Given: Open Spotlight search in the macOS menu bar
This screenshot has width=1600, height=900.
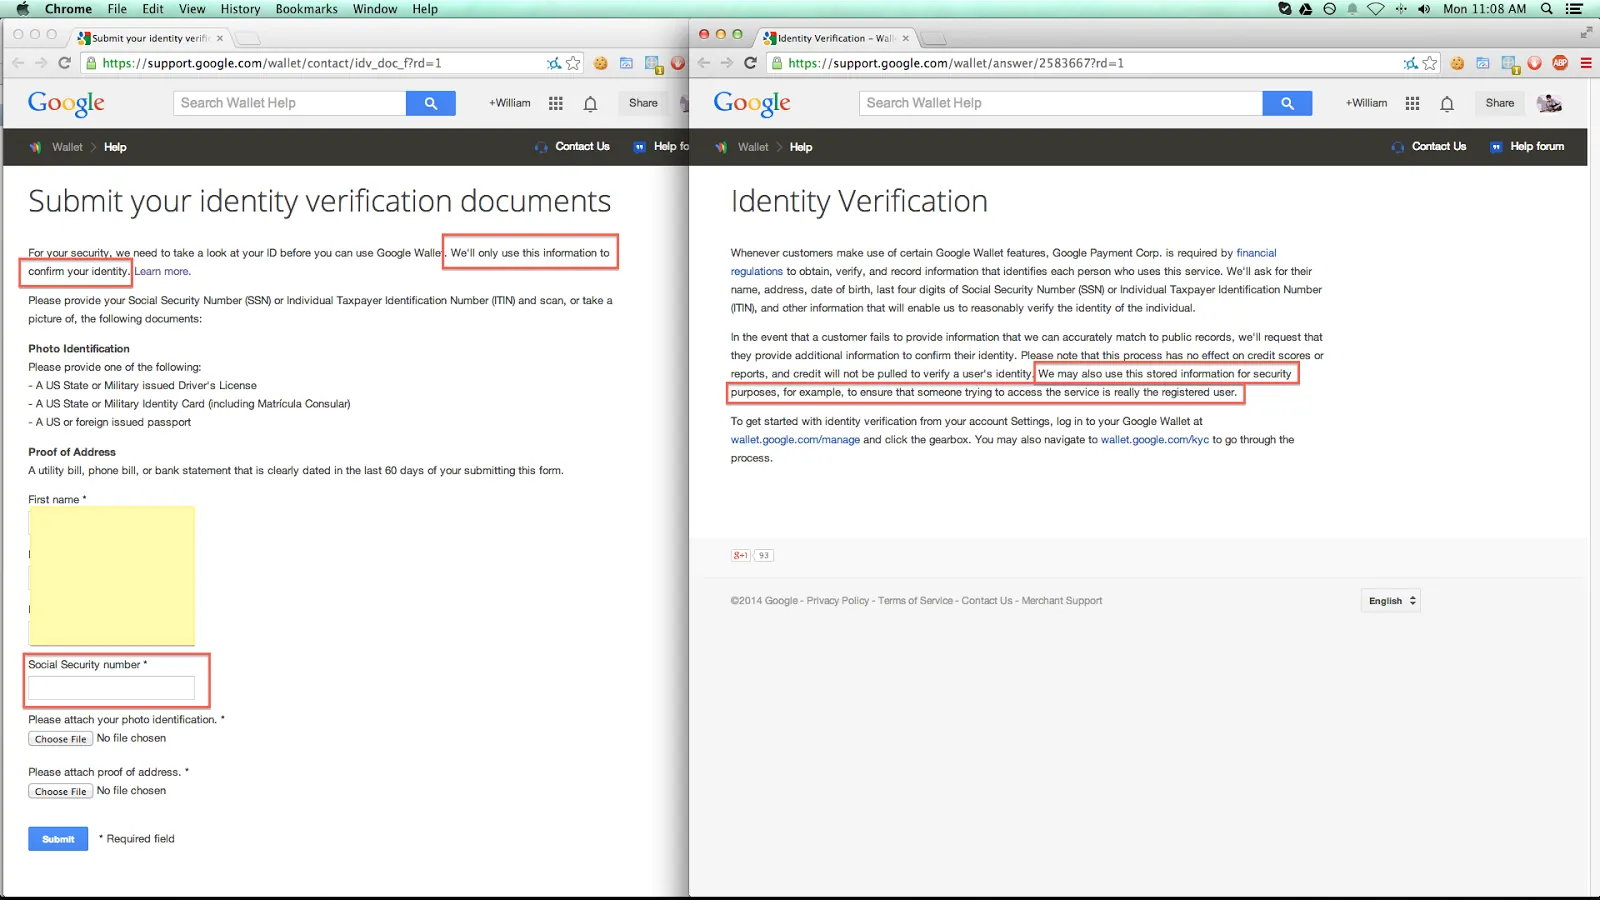Looking at the screenshot, I should coord(1547,9).
